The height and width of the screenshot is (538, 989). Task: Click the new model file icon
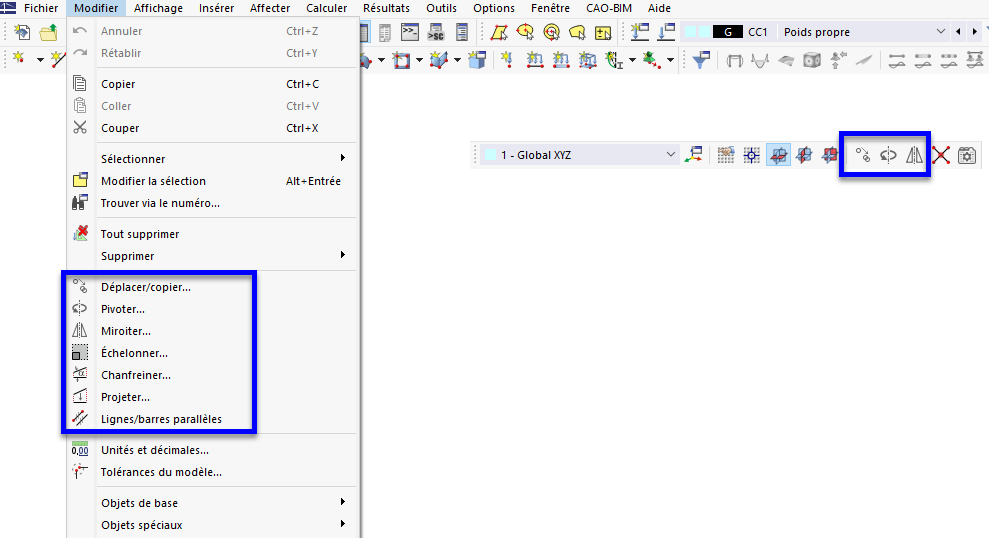tap(22, 32)
